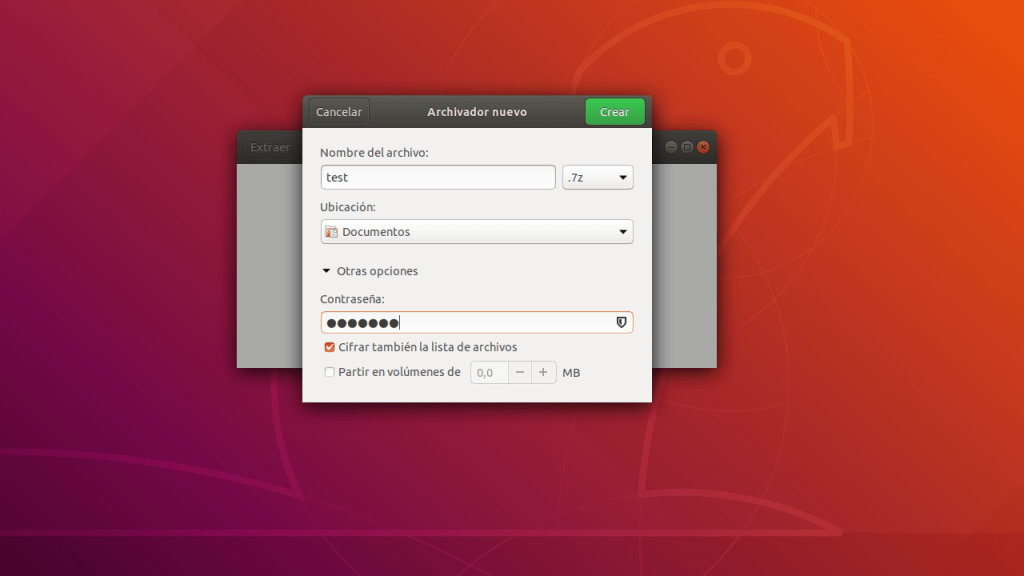Click the password strength shield icon

(x=621, y=322)
